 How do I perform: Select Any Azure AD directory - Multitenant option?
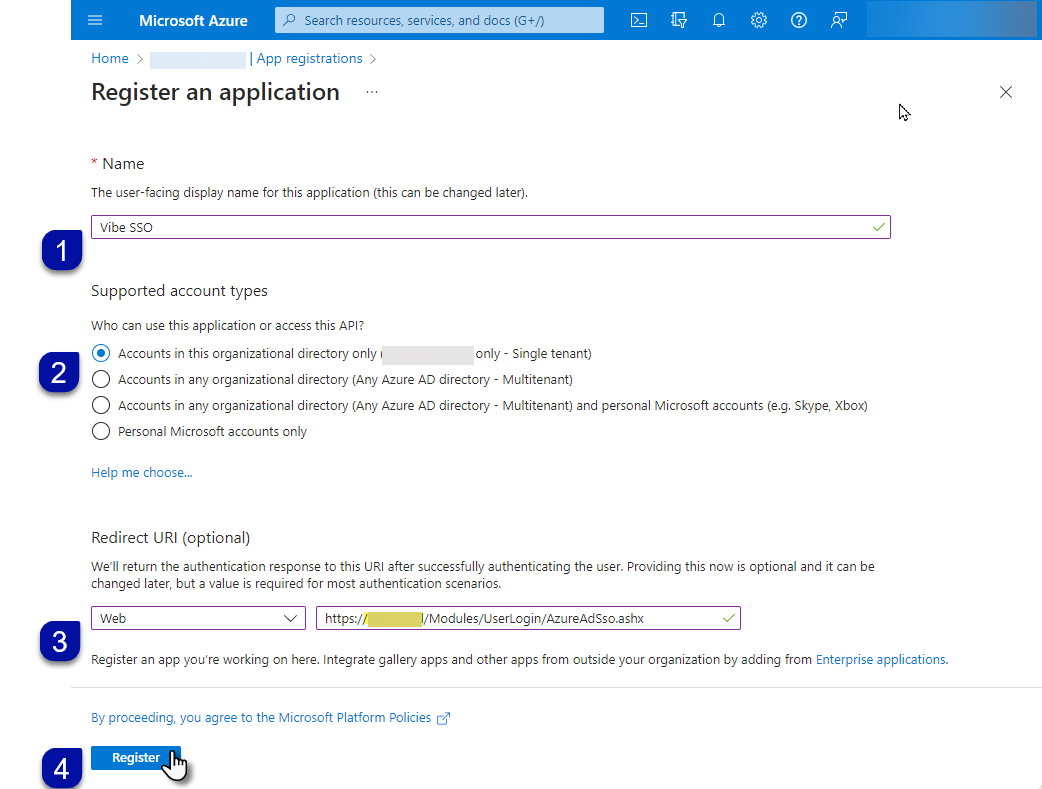[100, 379]
